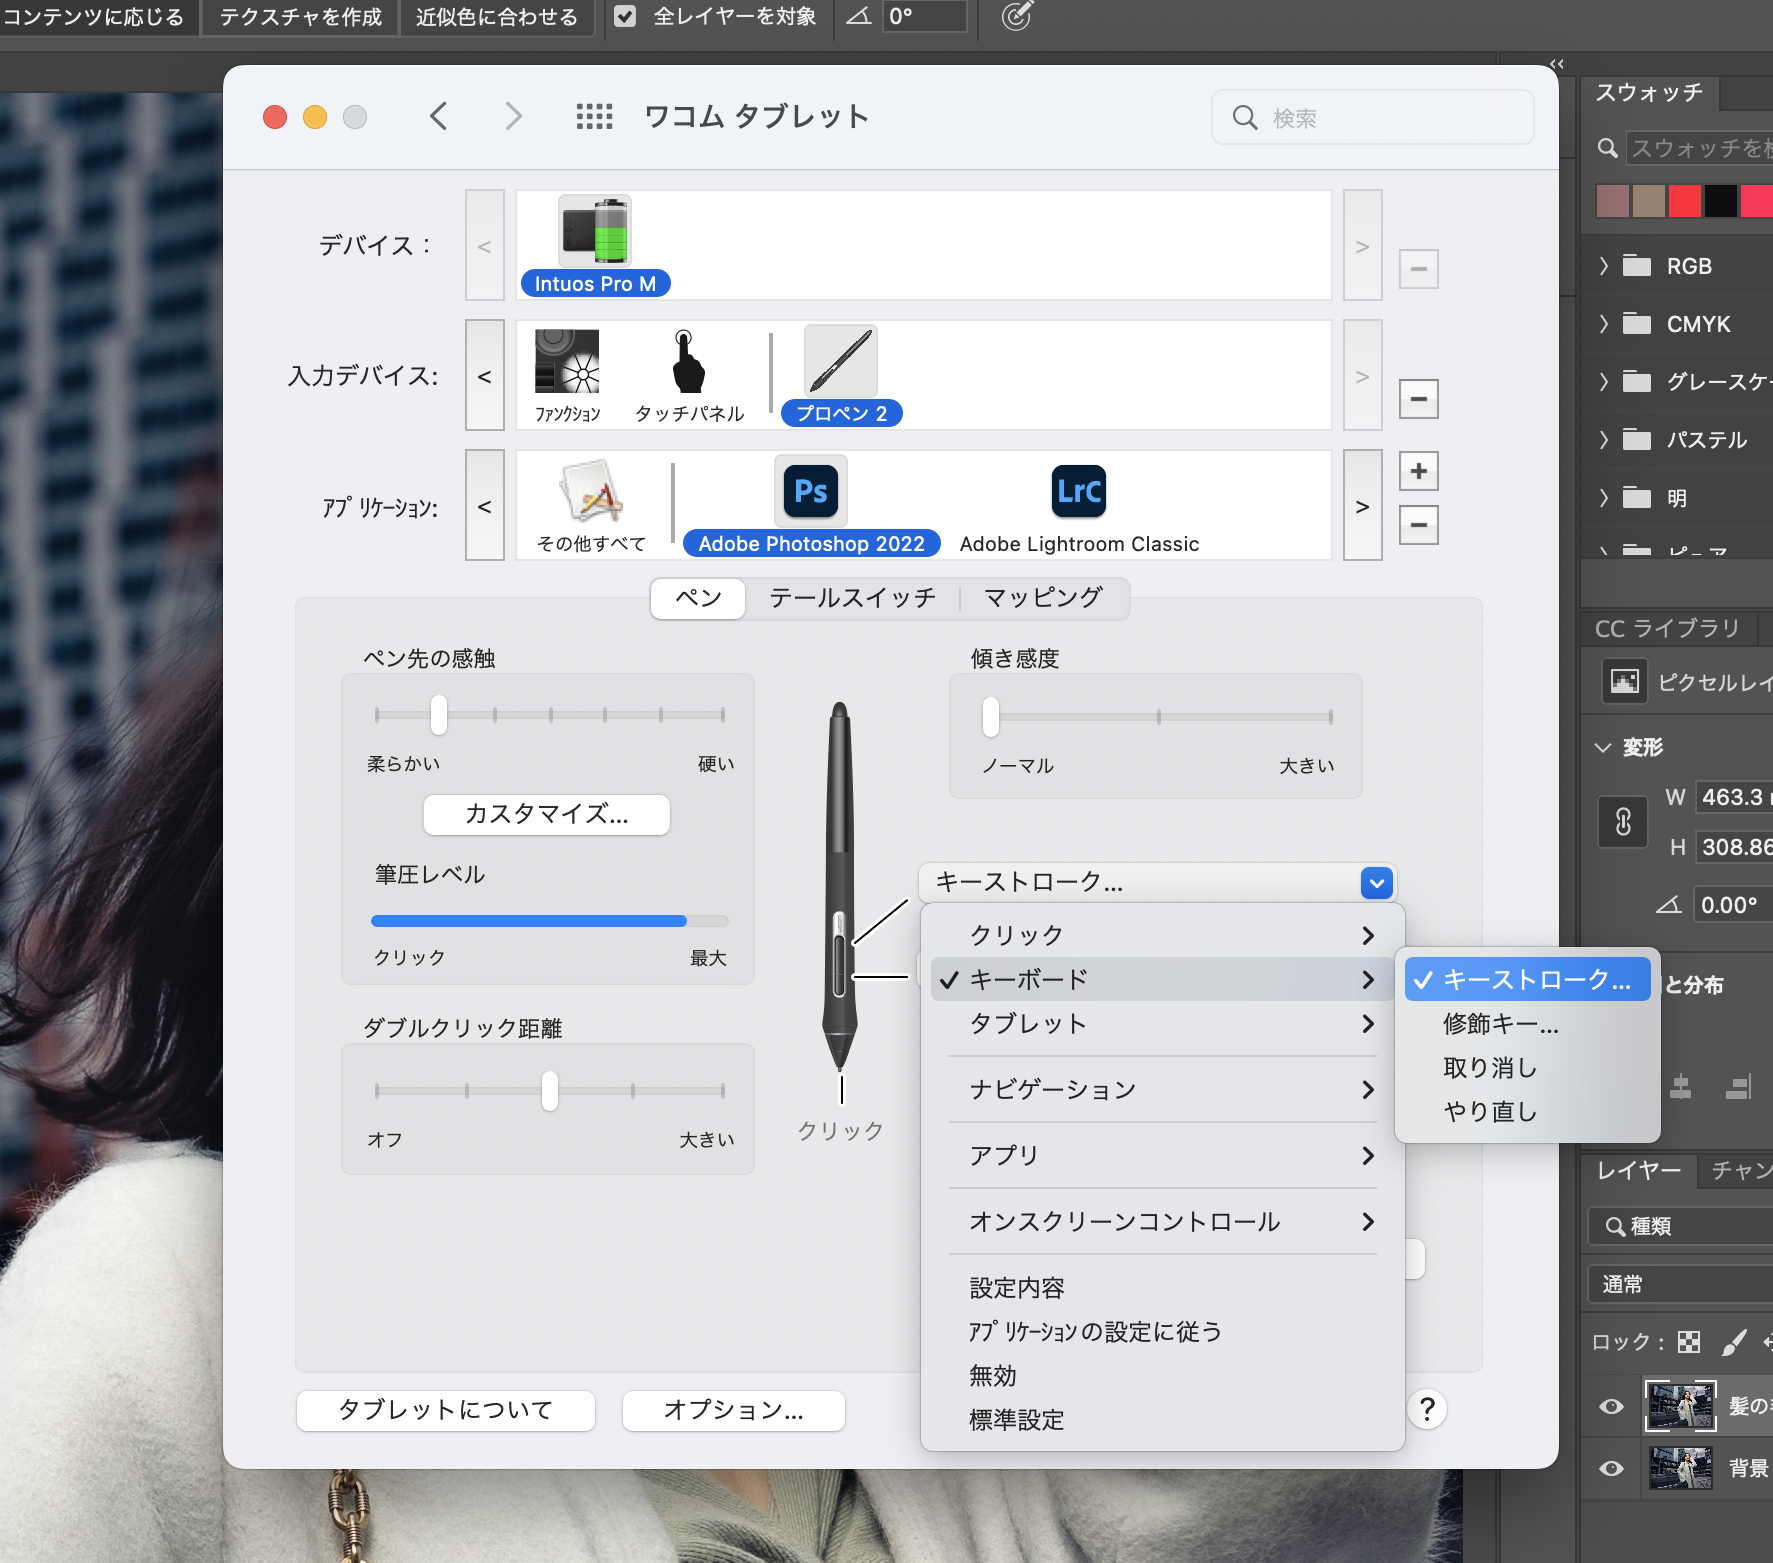Open the クリック submenu

point(1162,935)
